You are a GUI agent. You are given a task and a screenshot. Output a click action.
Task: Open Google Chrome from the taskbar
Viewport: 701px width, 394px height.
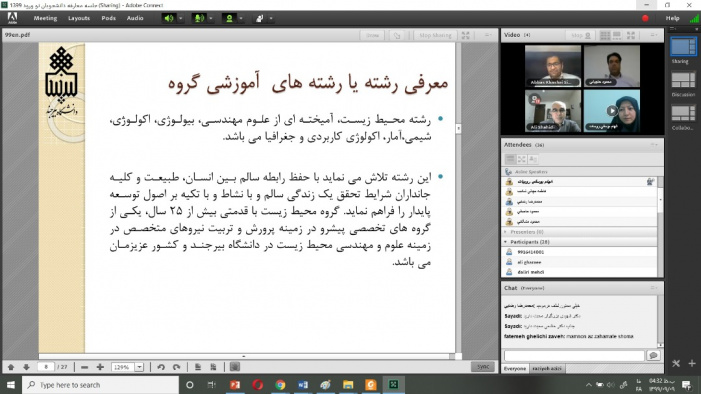point(280,385)
